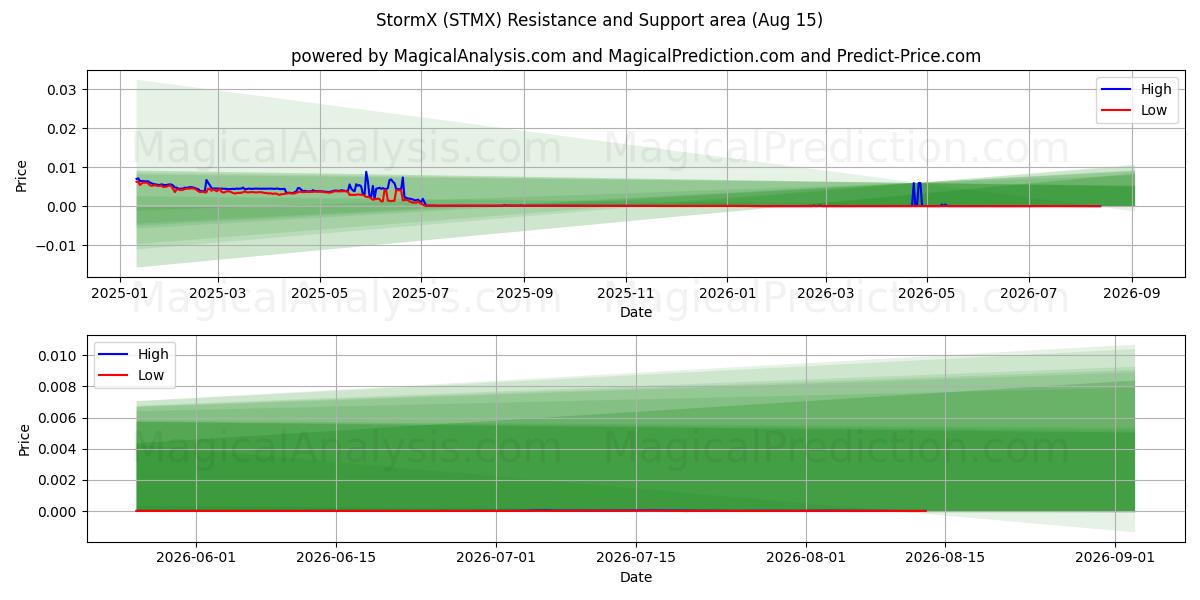Click the chart title 'StormX (STMX) Resistance and Support area (Aug 15)'
Image resolution: width=1200 pixels, height=600 pixels.
pyautogui.click(x=600, y=20)
